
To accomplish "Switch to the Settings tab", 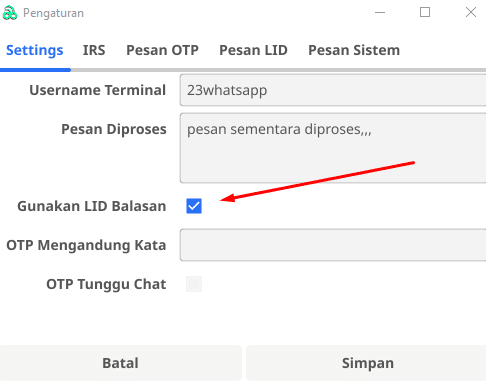I will 35,50.
